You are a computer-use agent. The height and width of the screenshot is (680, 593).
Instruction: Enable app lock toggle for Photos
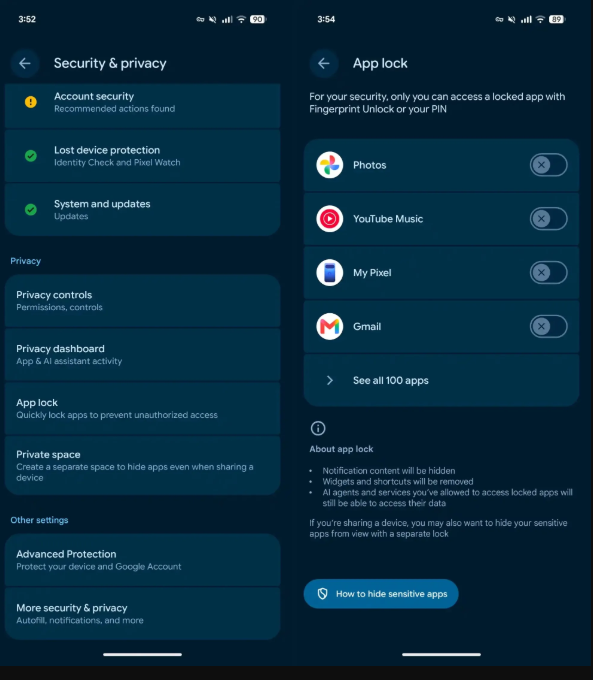pos(548,165)
